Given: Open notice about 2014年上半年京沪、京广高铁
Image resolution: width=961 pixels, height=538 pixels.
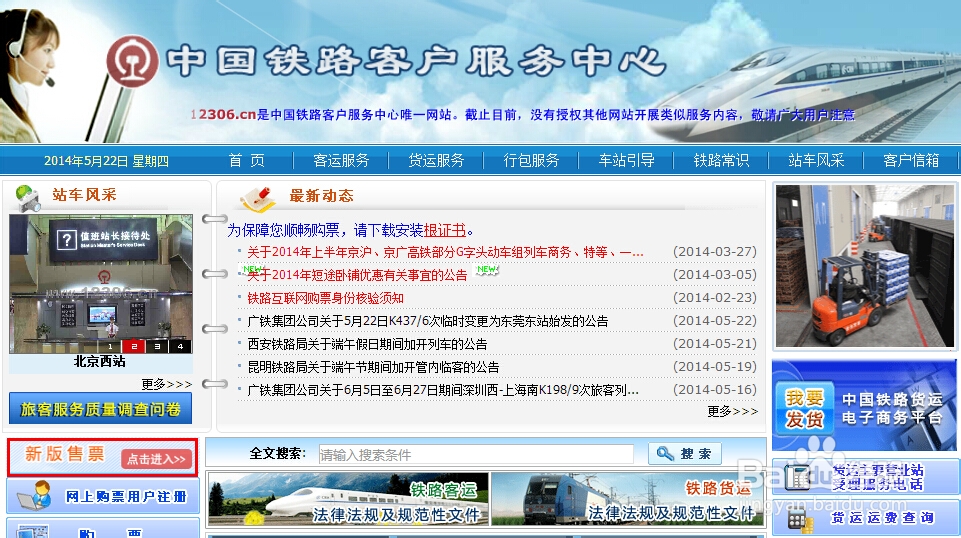Looking at the screenshot, I should [x=445, y=252].
